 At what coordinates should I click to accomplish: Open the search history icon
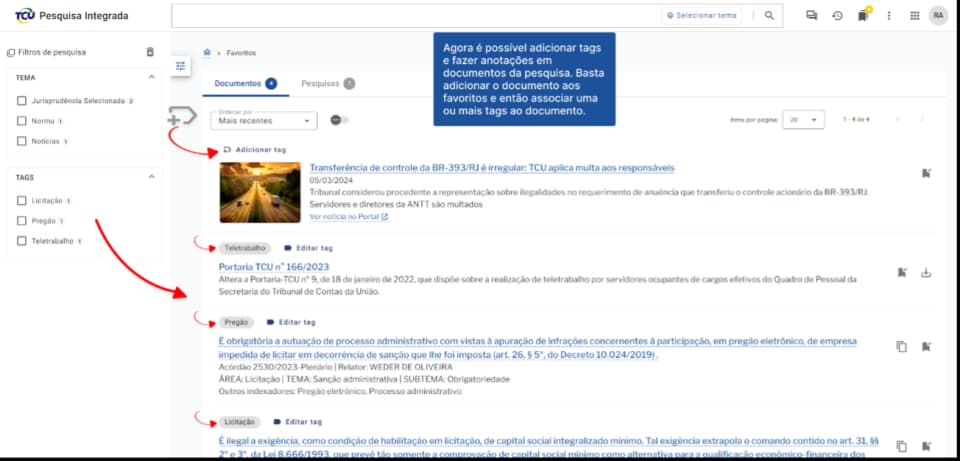tap(837, 15)
